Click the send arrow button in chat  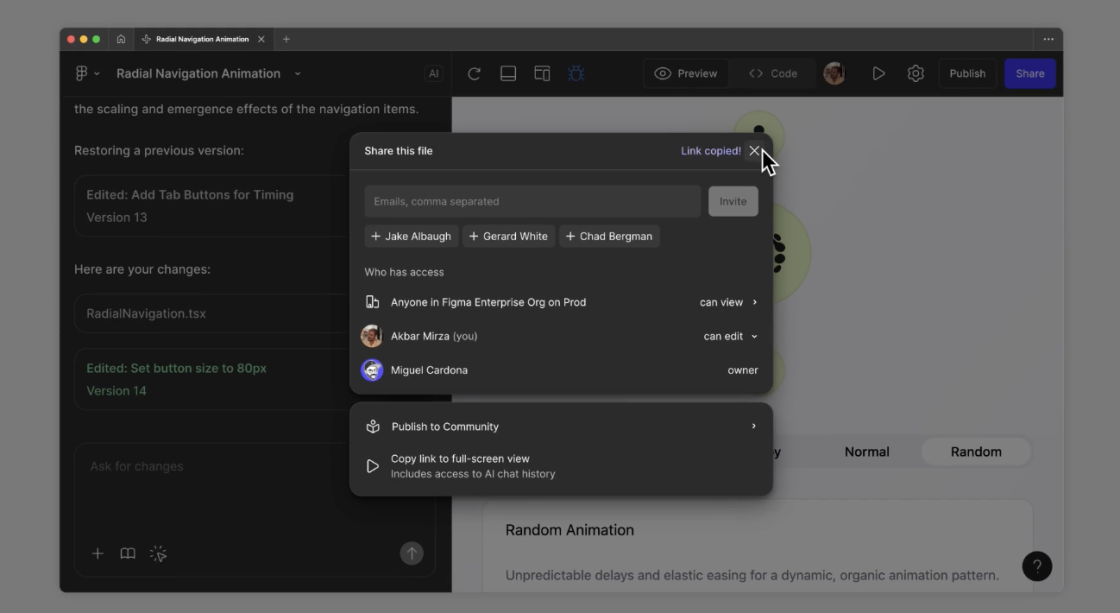click(411, 553)
